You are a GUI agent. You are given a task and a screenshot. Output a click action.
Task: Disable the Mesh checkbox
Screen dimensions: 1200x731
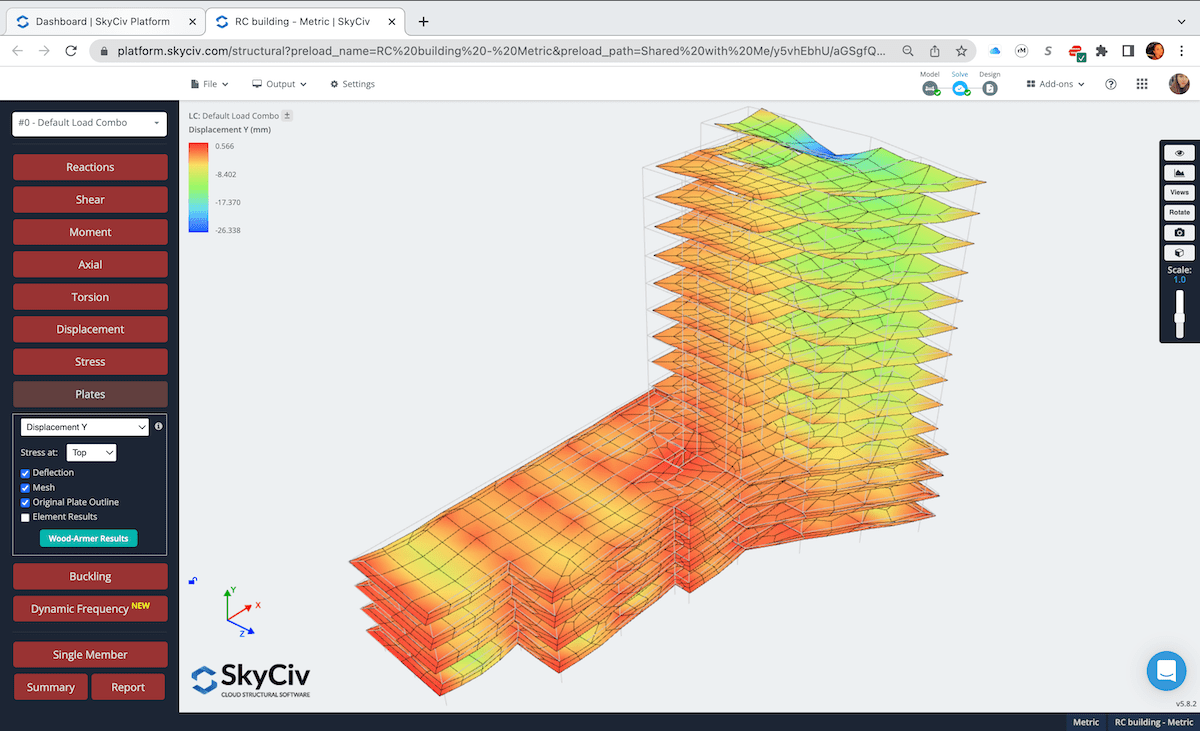tap(24, 487)
